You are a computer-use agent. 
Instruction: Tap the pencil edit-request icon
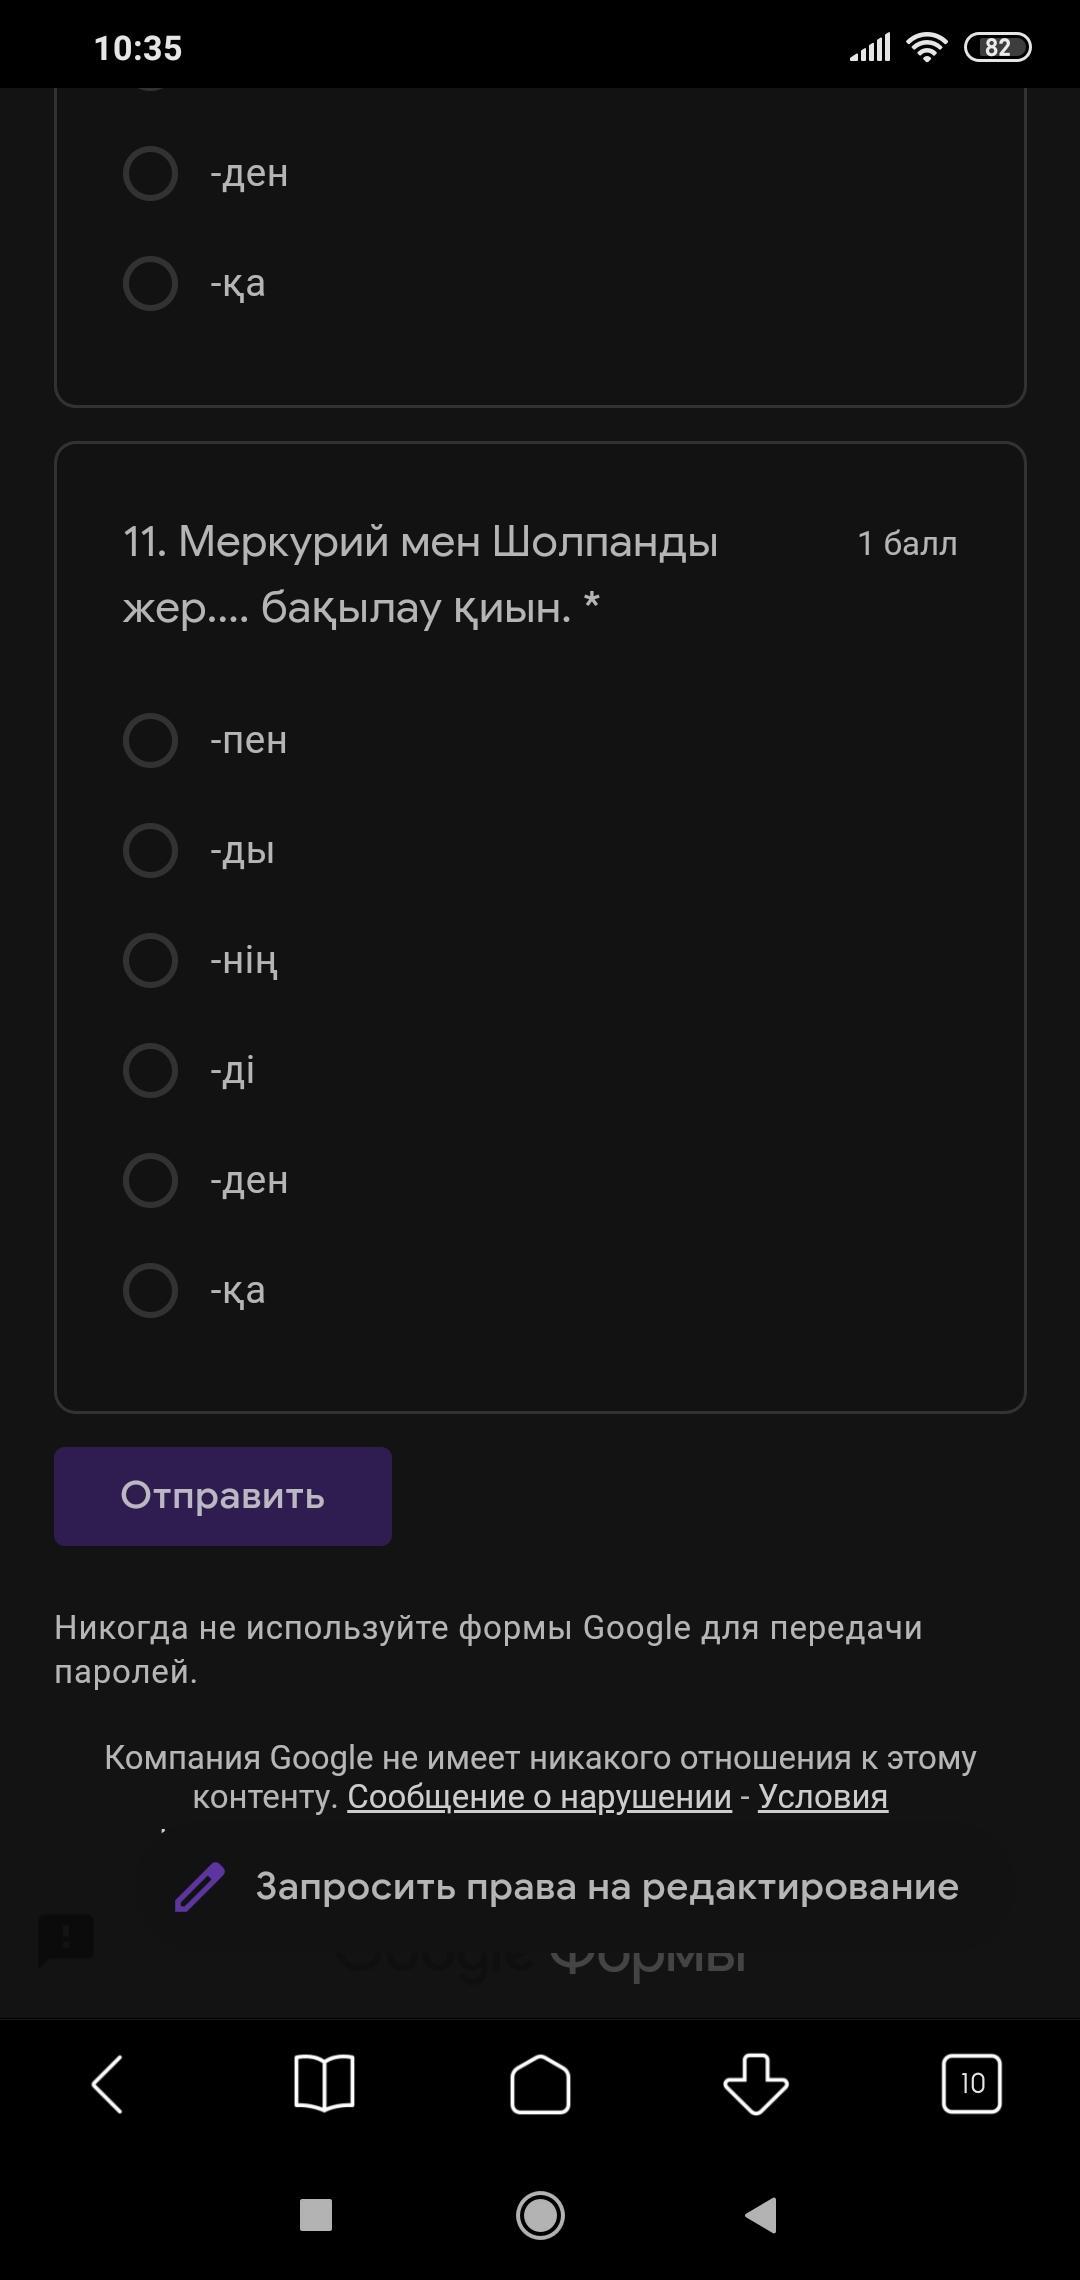200,1887
